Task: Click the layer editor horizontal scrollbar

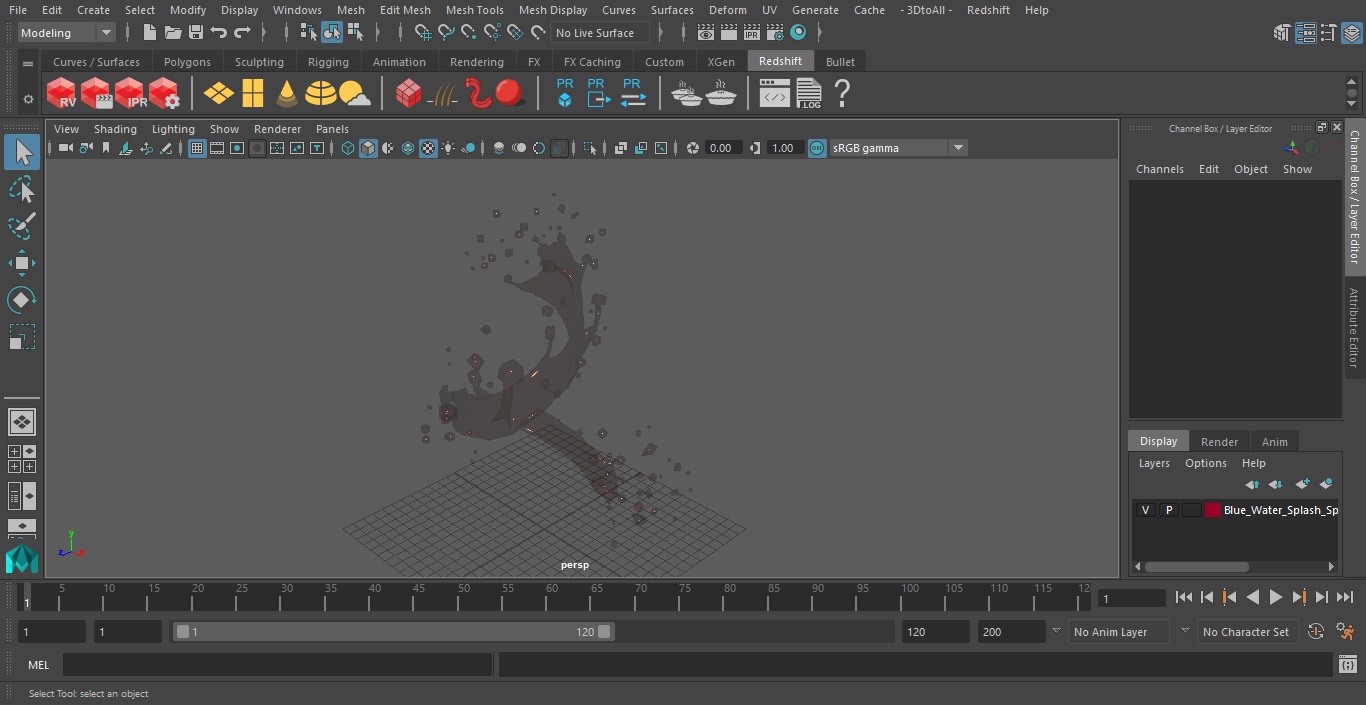Action: click(1196, 566)
